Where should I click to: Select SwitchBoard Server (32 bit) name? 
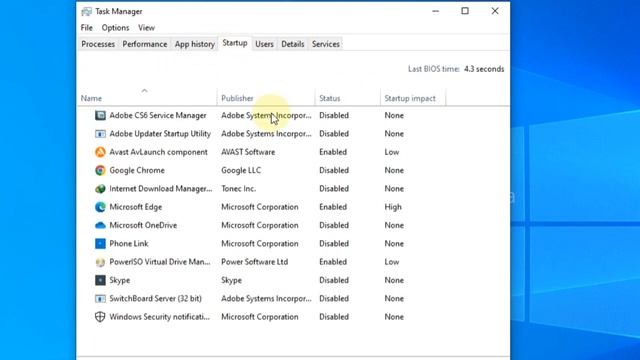[x=156, y=299]
